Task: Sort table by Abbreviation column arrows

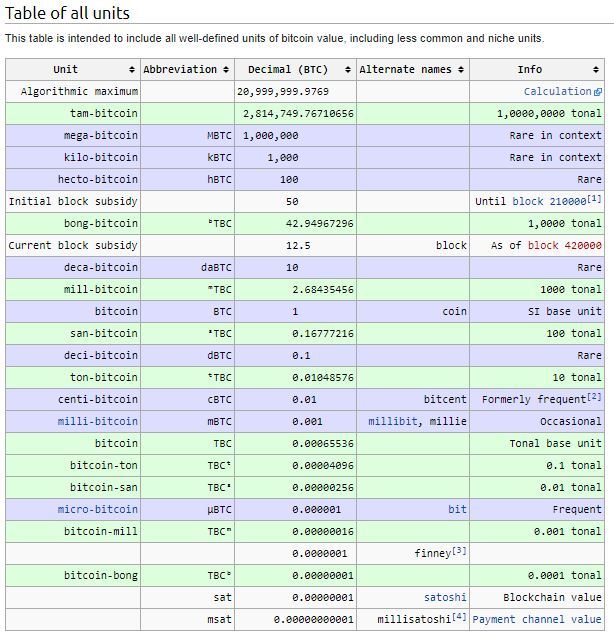Action: (226, 69)
